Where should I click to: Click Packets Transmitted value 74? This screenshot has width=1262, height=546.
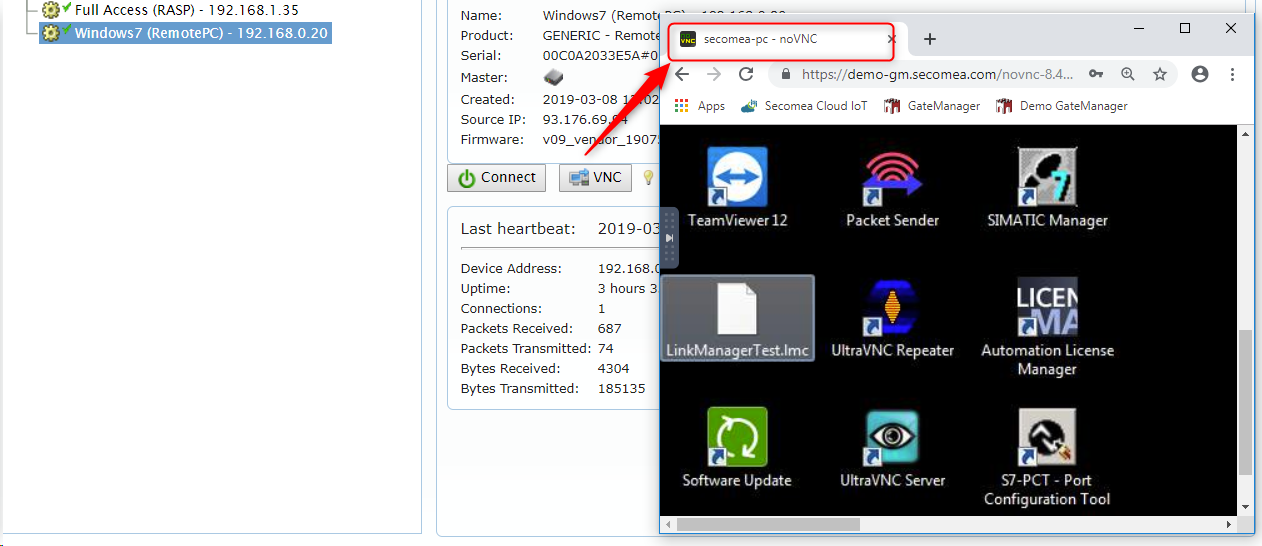606,348
